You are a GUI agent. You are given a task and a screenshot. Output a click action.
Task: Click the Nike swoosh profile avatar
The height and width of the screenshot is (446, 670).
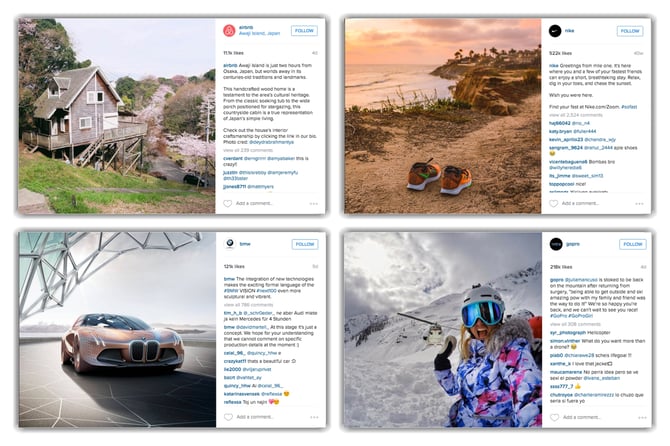tap(555, 31)
